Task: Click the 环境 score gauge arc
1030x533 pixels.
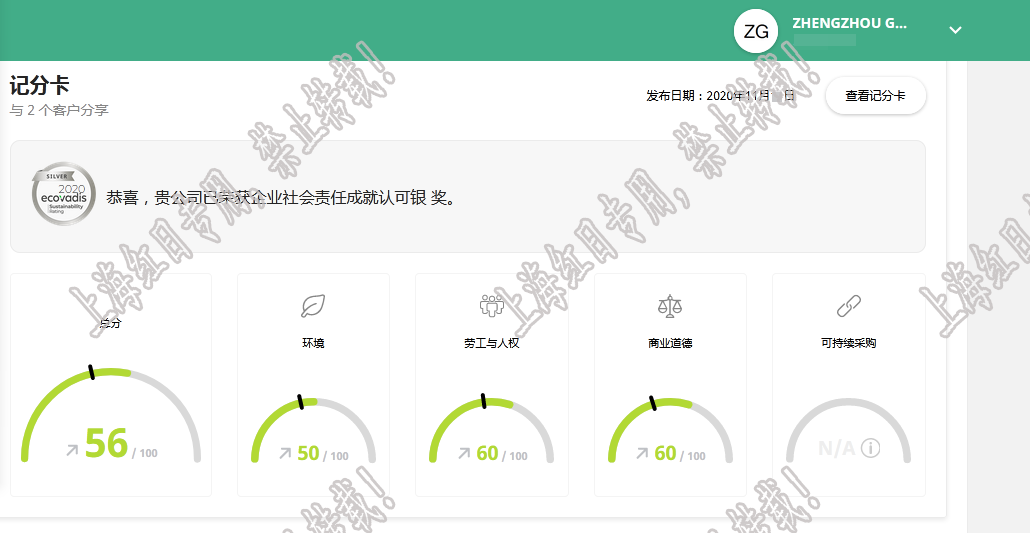Action: click(x=313, y=430)
